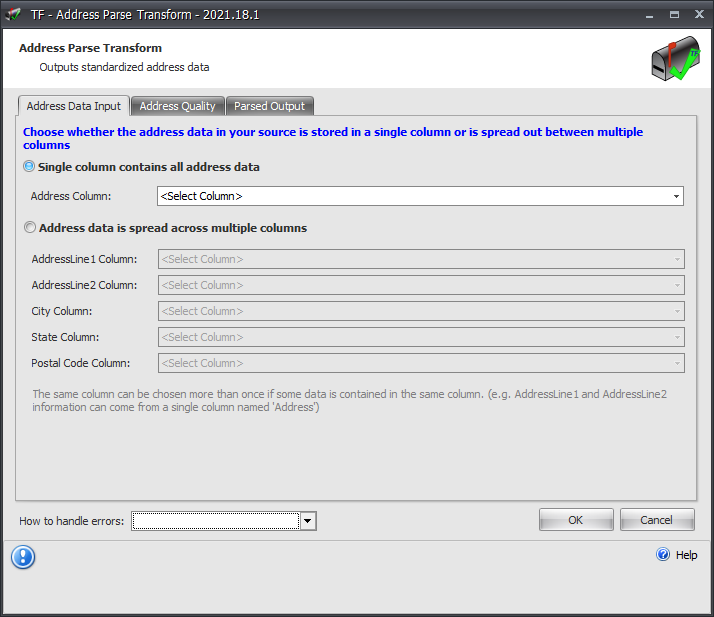Image resolution: width=714 pixels, height=617 pixels.
Task: Open the AddressLine2 Column dropdown
Action: click(x=421, y=285)
